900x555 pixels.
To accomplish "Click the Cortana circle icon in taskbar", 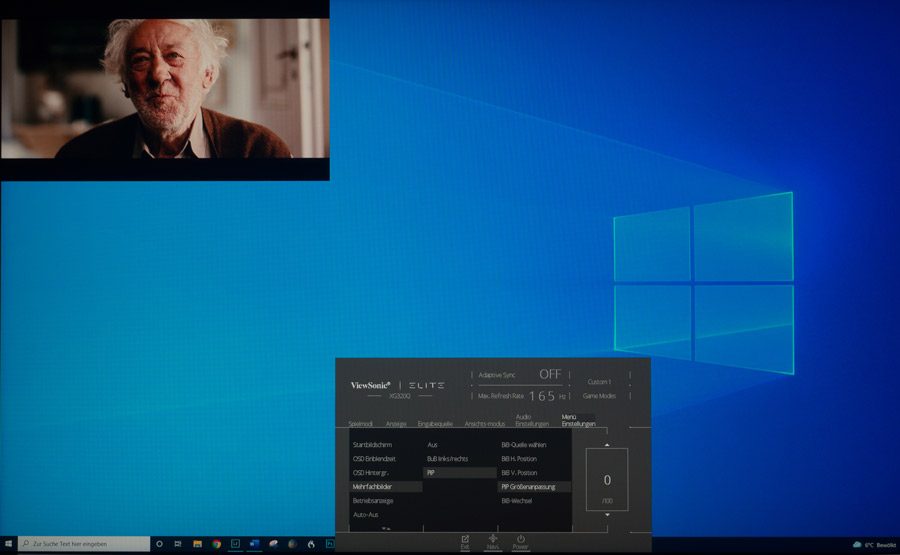I will coord(159,544).
